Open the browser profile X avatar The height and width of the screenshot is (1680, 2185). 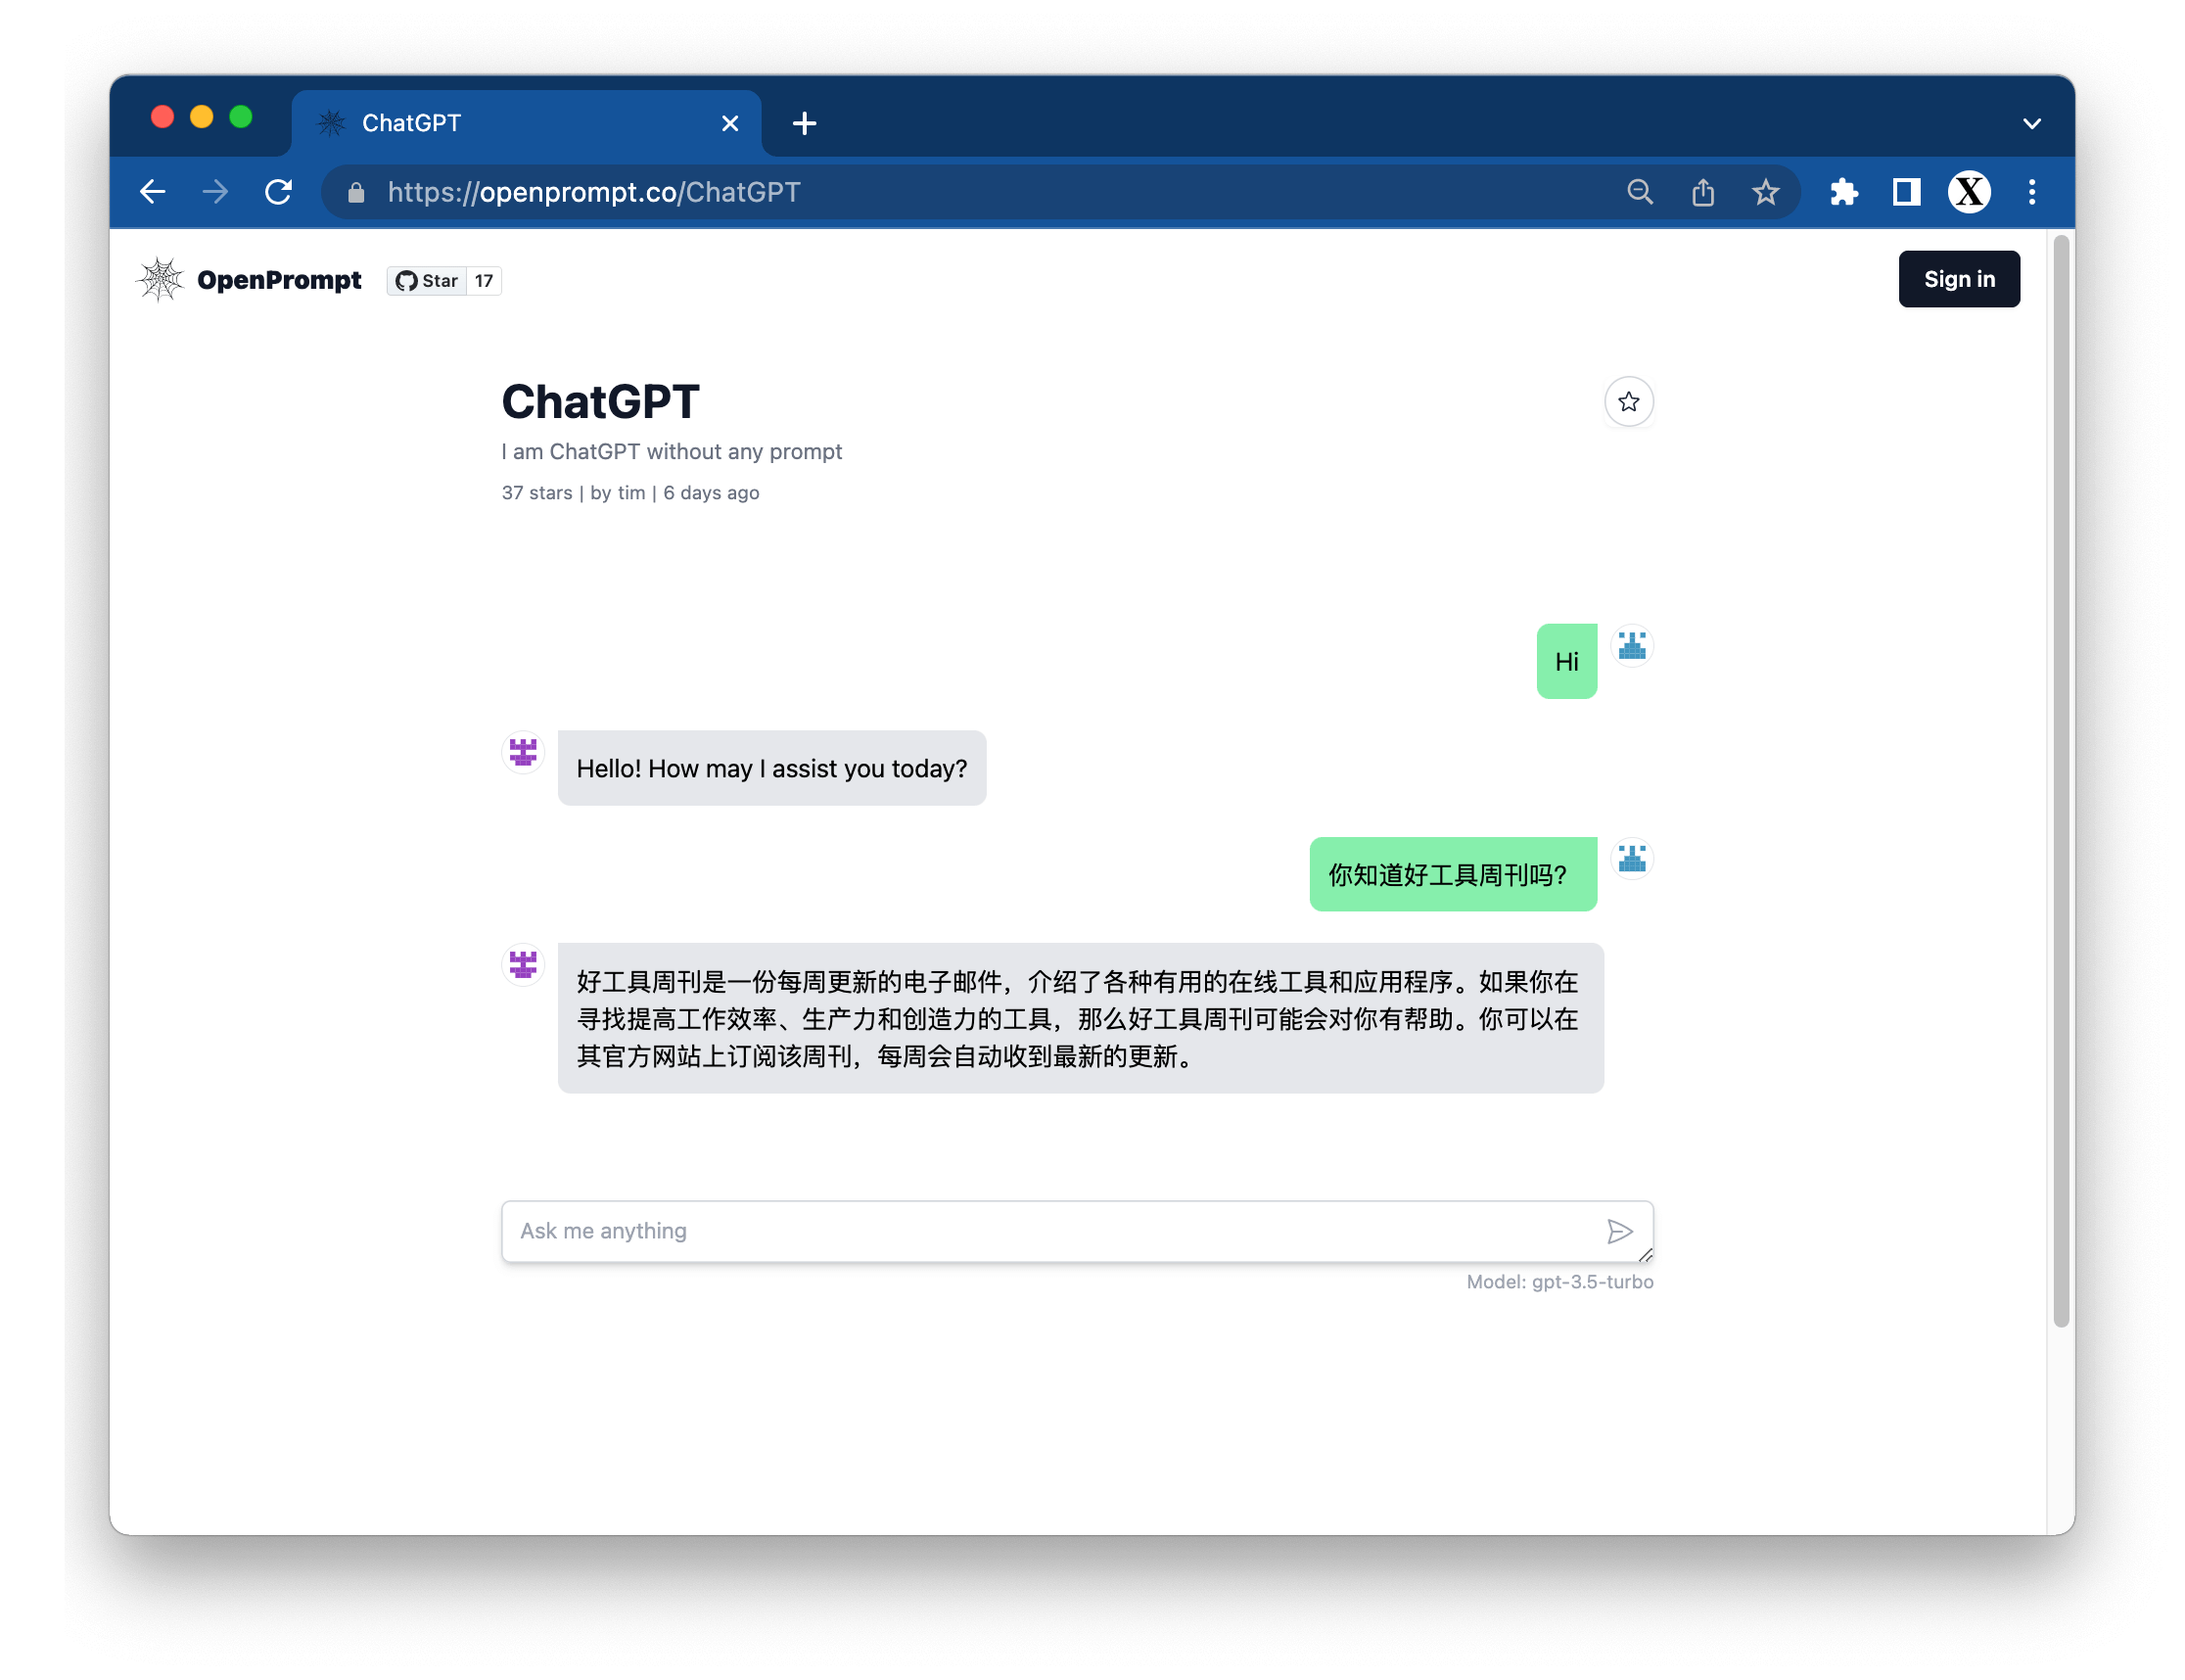pos(1968,192)
